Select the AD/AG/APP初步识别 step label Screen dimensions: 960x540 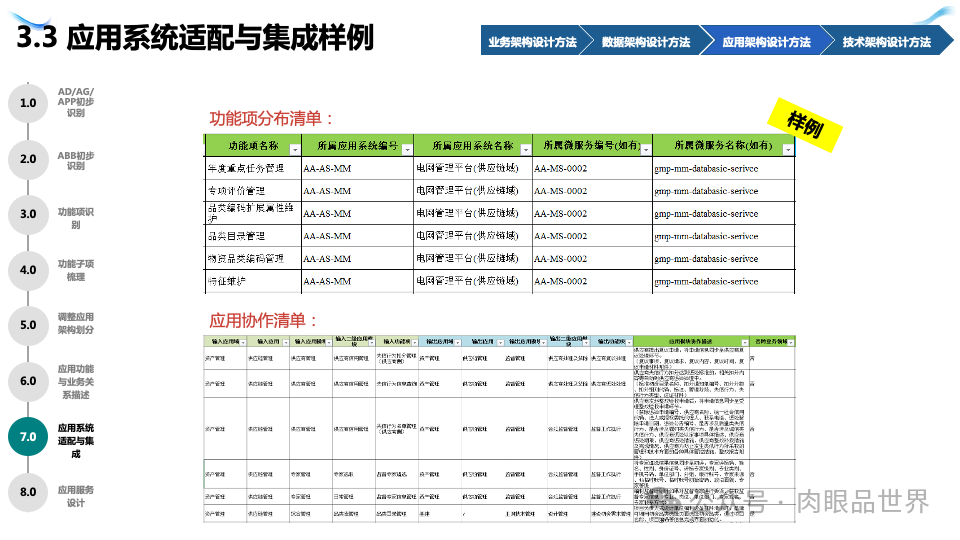(x=76, y=102)
